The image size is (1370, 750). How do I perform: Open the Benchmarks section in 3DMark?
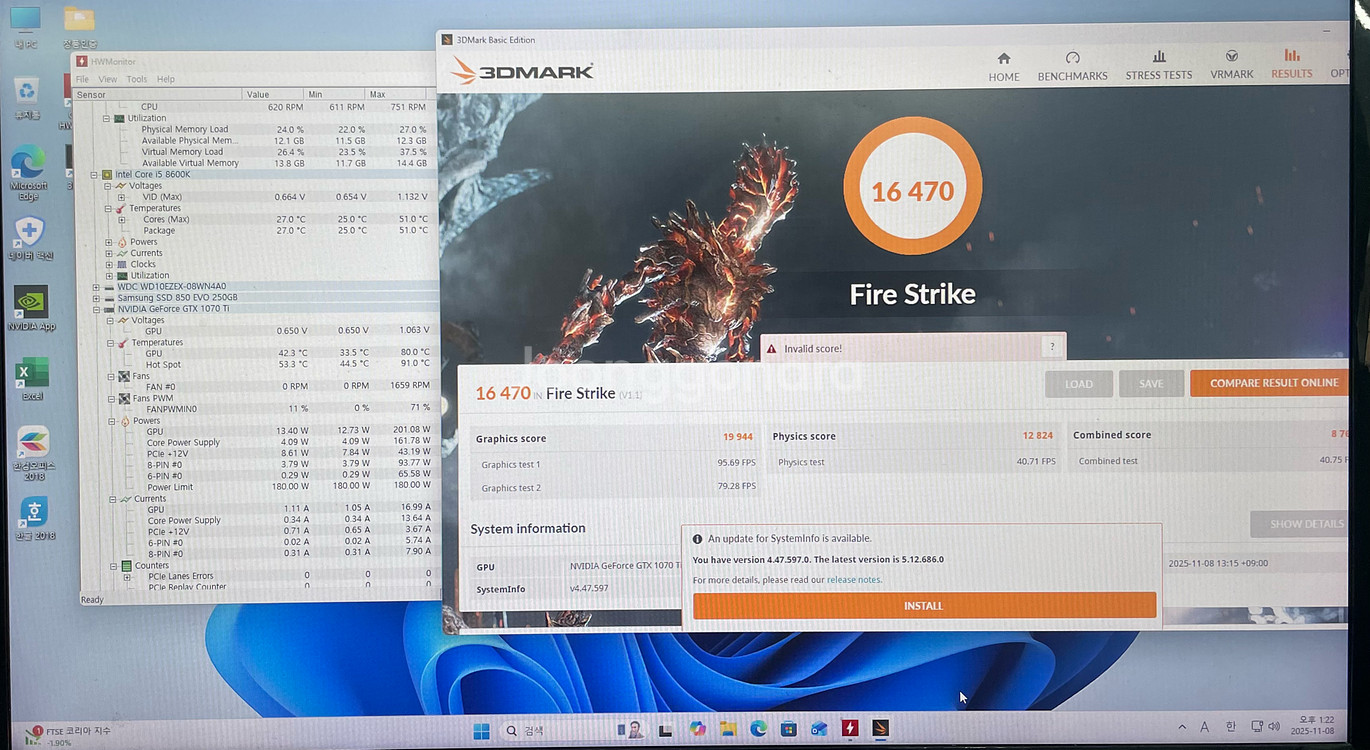click(1072, 65)
